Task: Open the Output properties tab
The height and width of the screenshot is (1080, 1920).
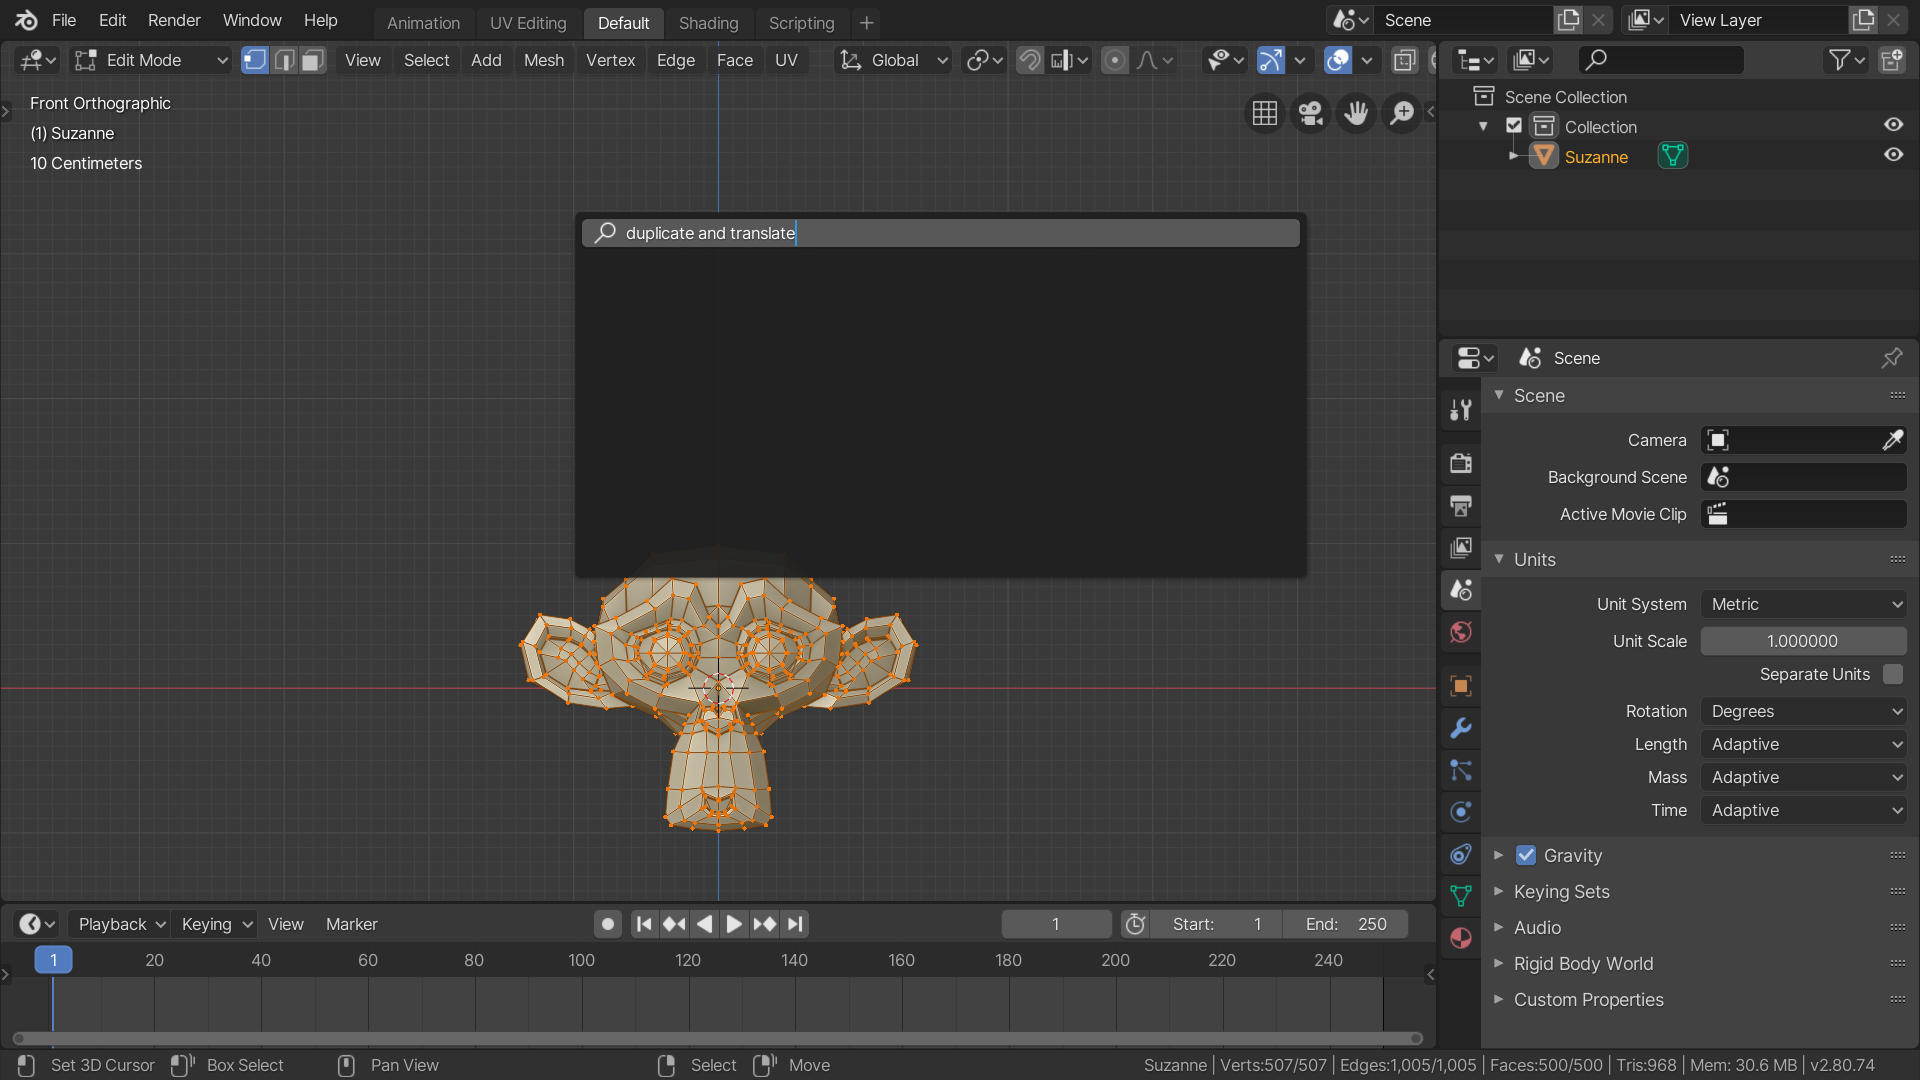Action: tap(1461, 506)
